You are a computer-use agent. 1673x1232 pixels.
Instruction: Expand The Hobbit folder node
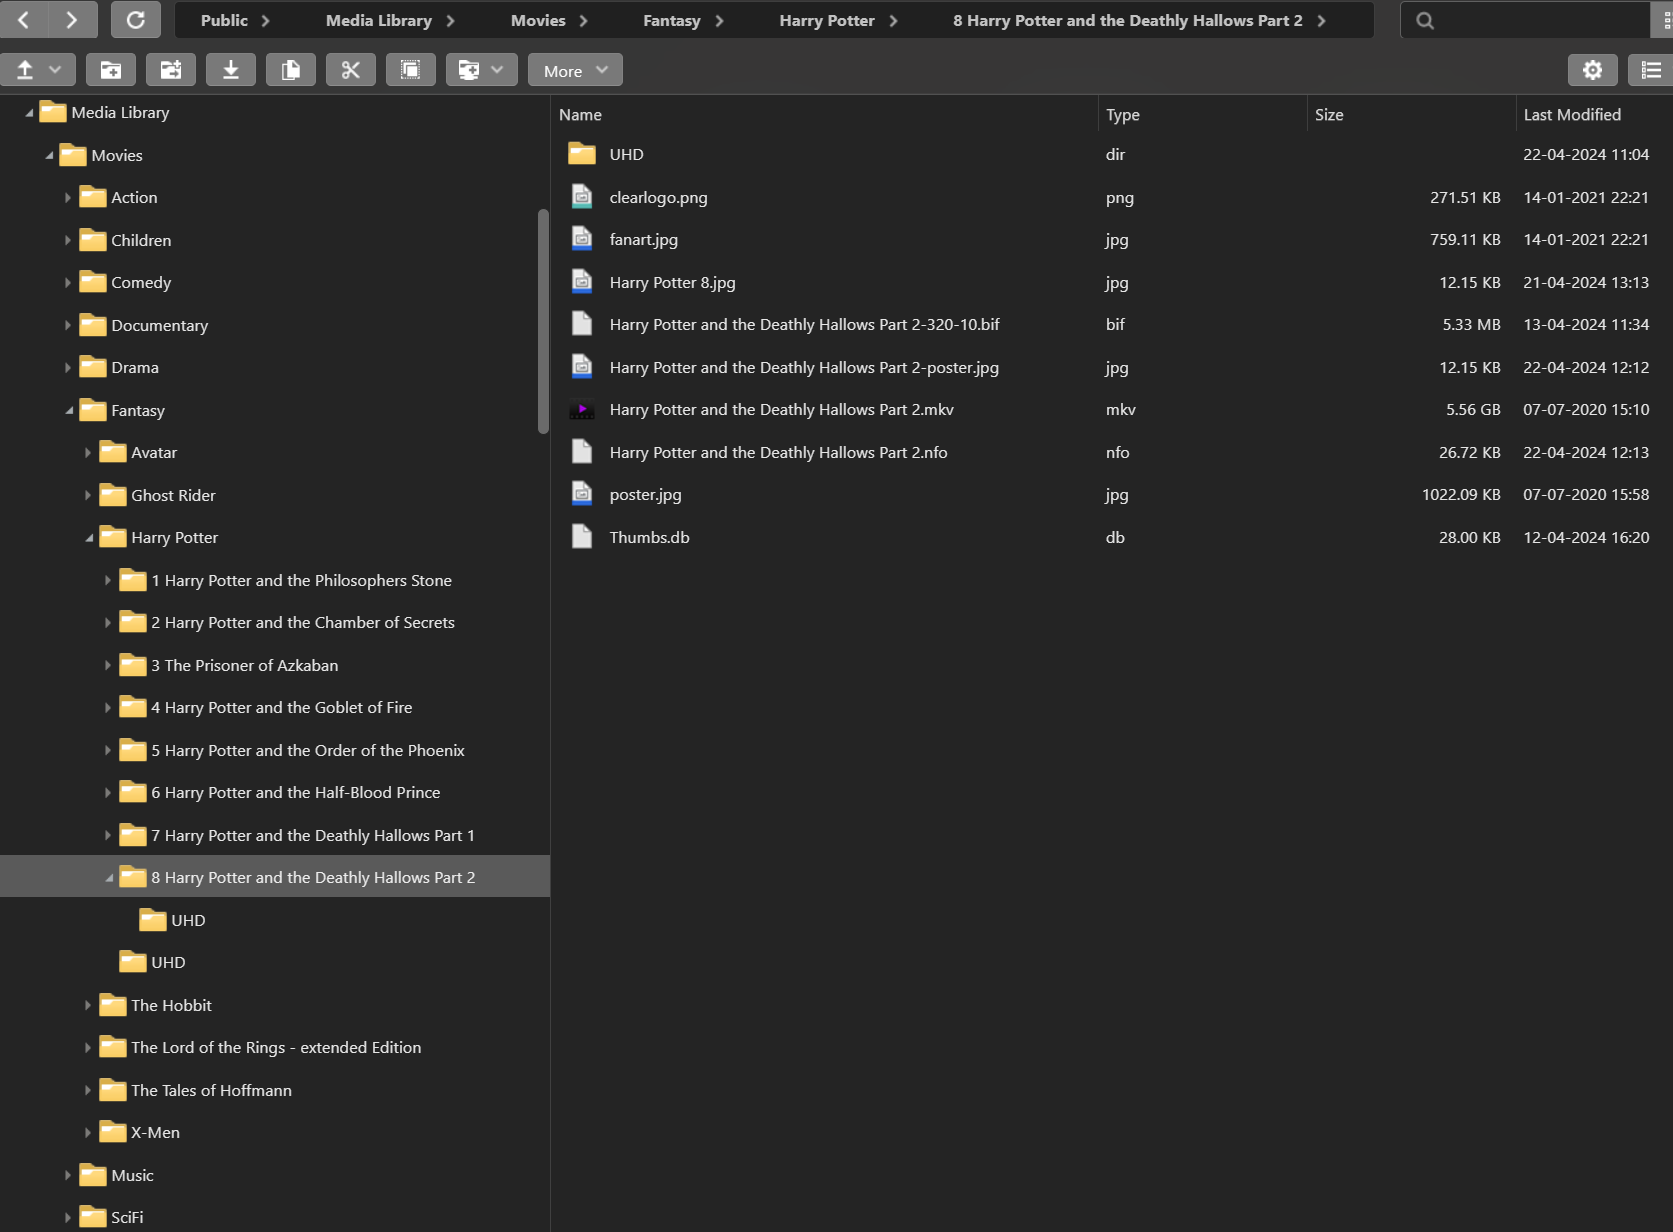click(88, 1005)
